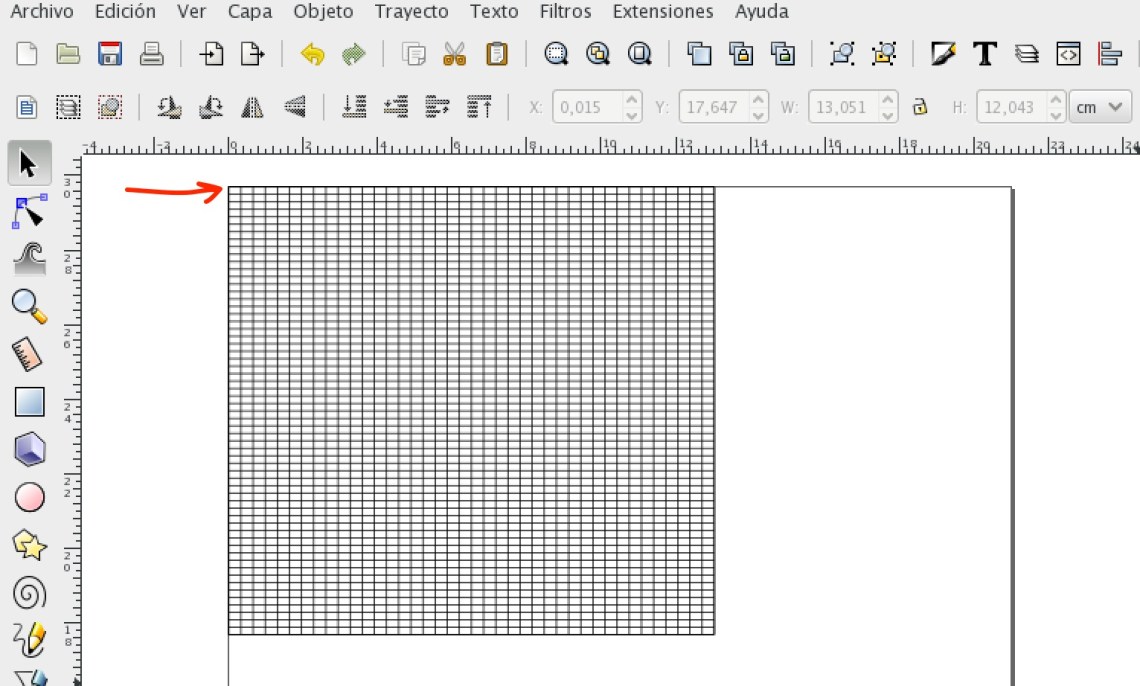Select the Node editing tool

click(x=29, y=210)
